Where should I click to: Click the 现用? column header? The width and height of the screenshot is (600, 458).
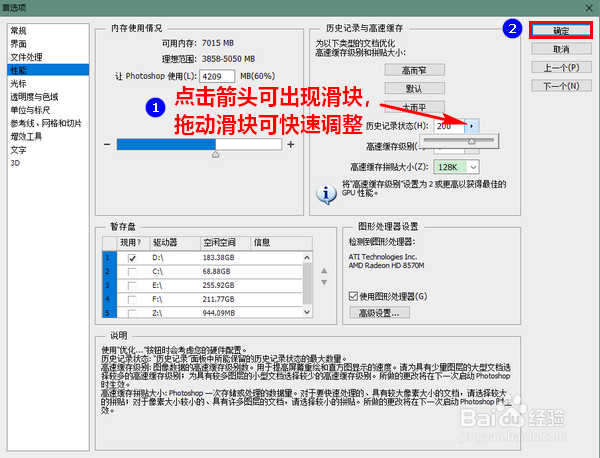133,243
